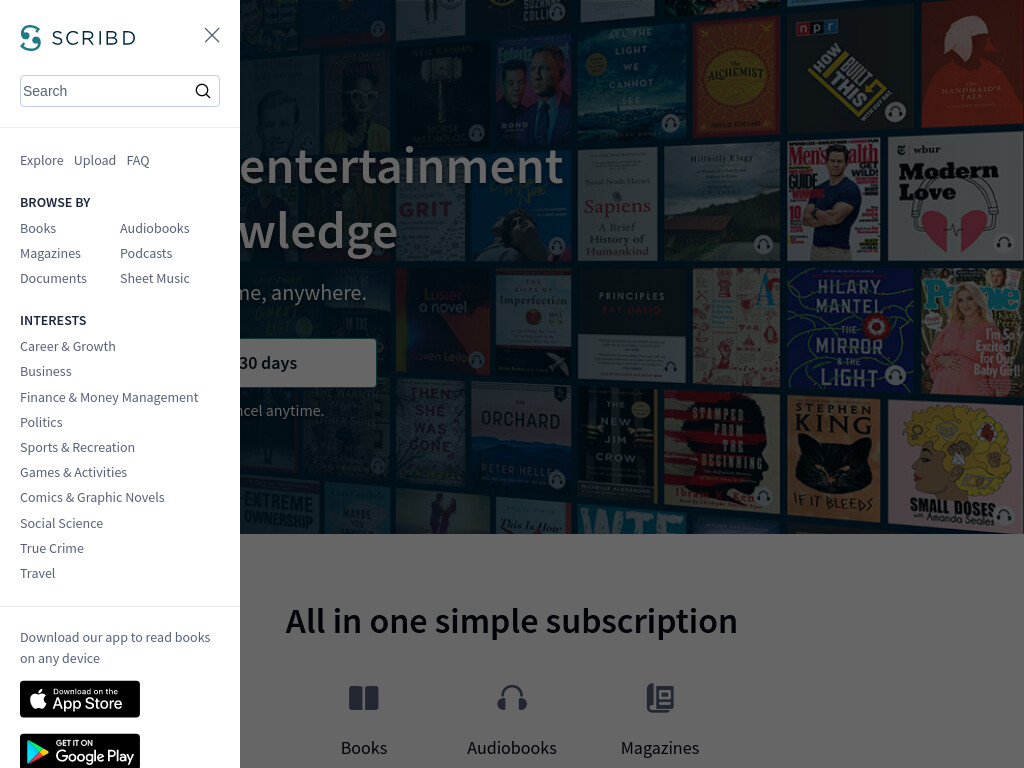Select The Gifts of Imperfection cover
Viewport: 1024px width, 768px height.
[x=534, y=325]
